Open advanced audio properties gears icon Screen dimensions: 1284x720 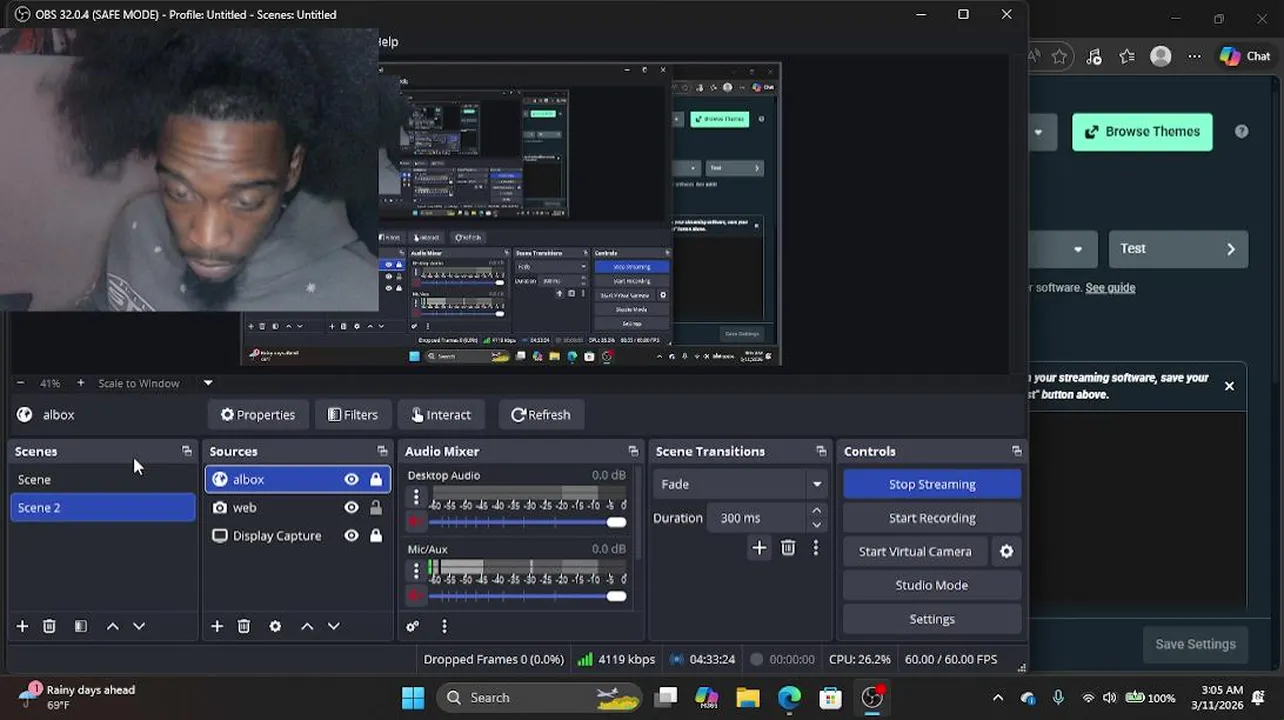click(412, 626)
